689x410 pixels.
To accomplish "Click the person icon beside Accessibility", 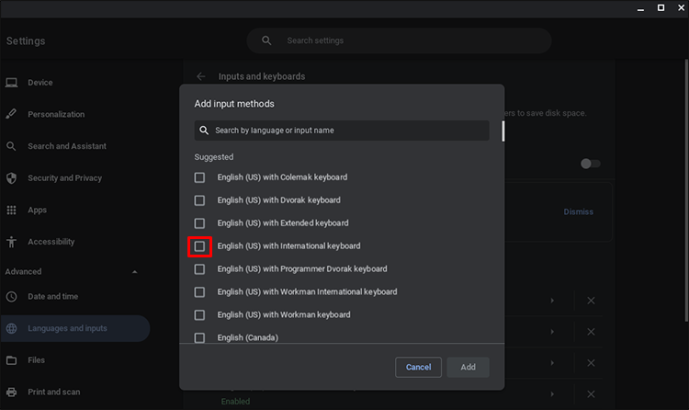I will click(x=11, y=242).
